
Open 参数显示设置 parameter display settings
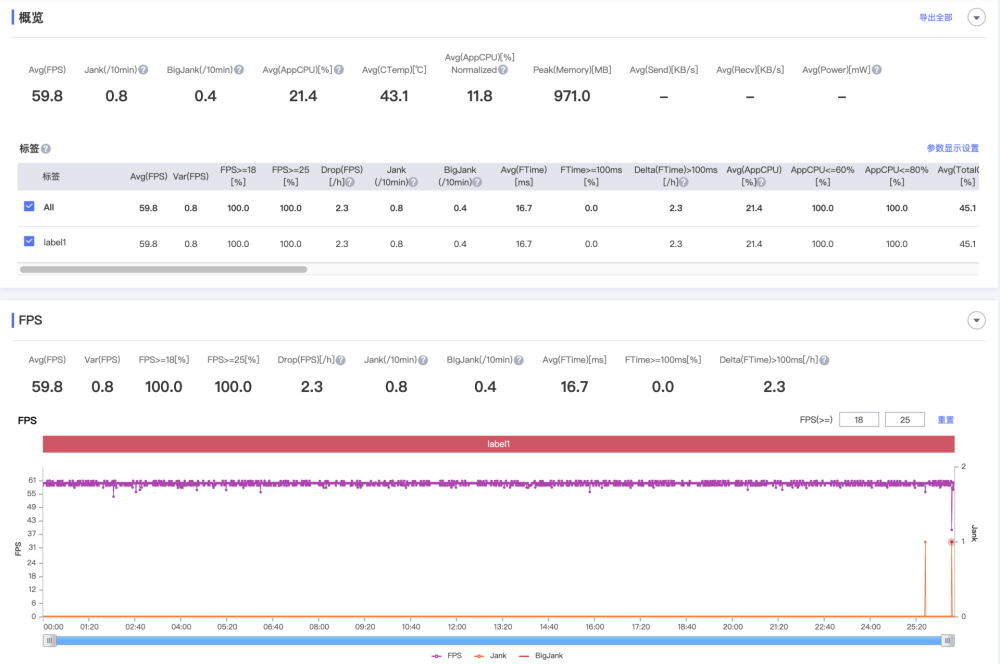point(952,148)
